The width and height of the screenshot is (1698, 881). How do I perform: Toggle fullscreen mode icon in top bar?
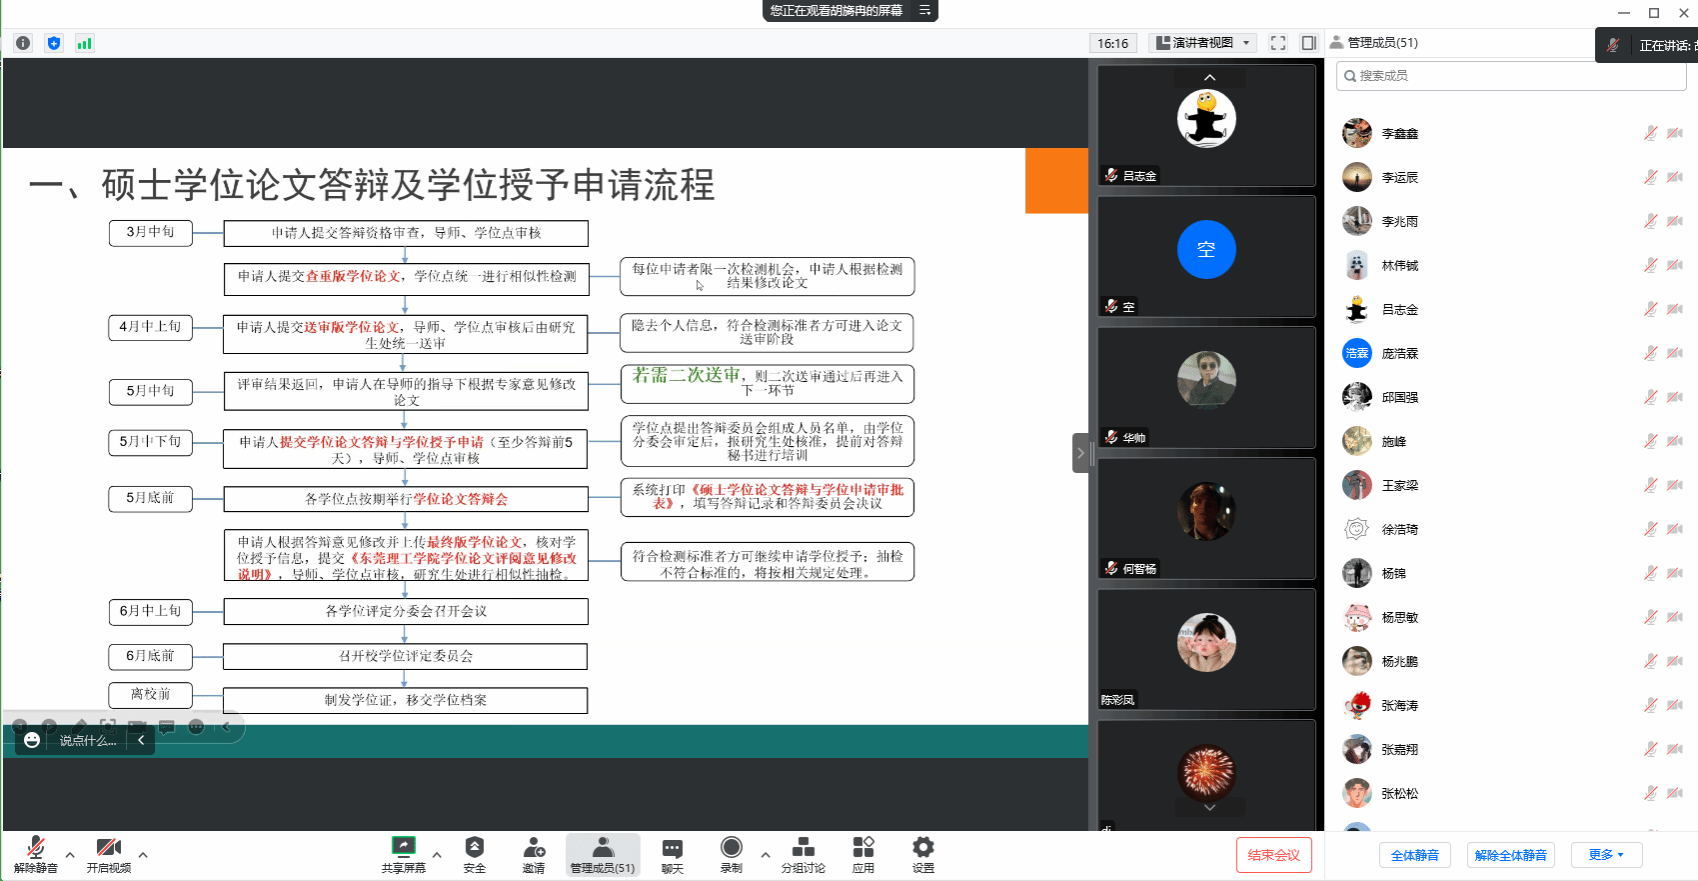[x=1278, y=43]
